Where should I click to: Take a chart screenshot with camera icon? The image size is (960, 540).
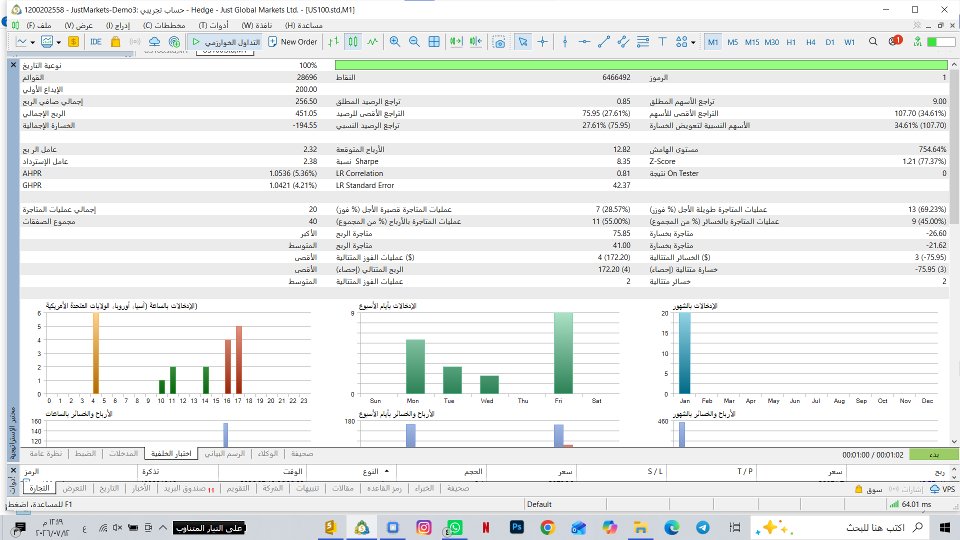point(500,42)
